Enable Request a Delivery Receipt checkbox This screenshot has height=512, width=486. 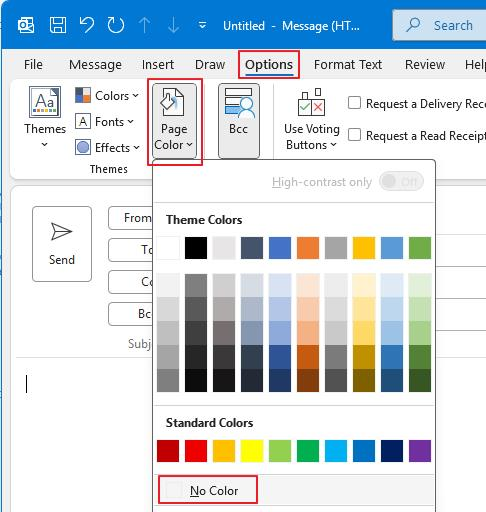pyautogui.click(x=354, y=103)
